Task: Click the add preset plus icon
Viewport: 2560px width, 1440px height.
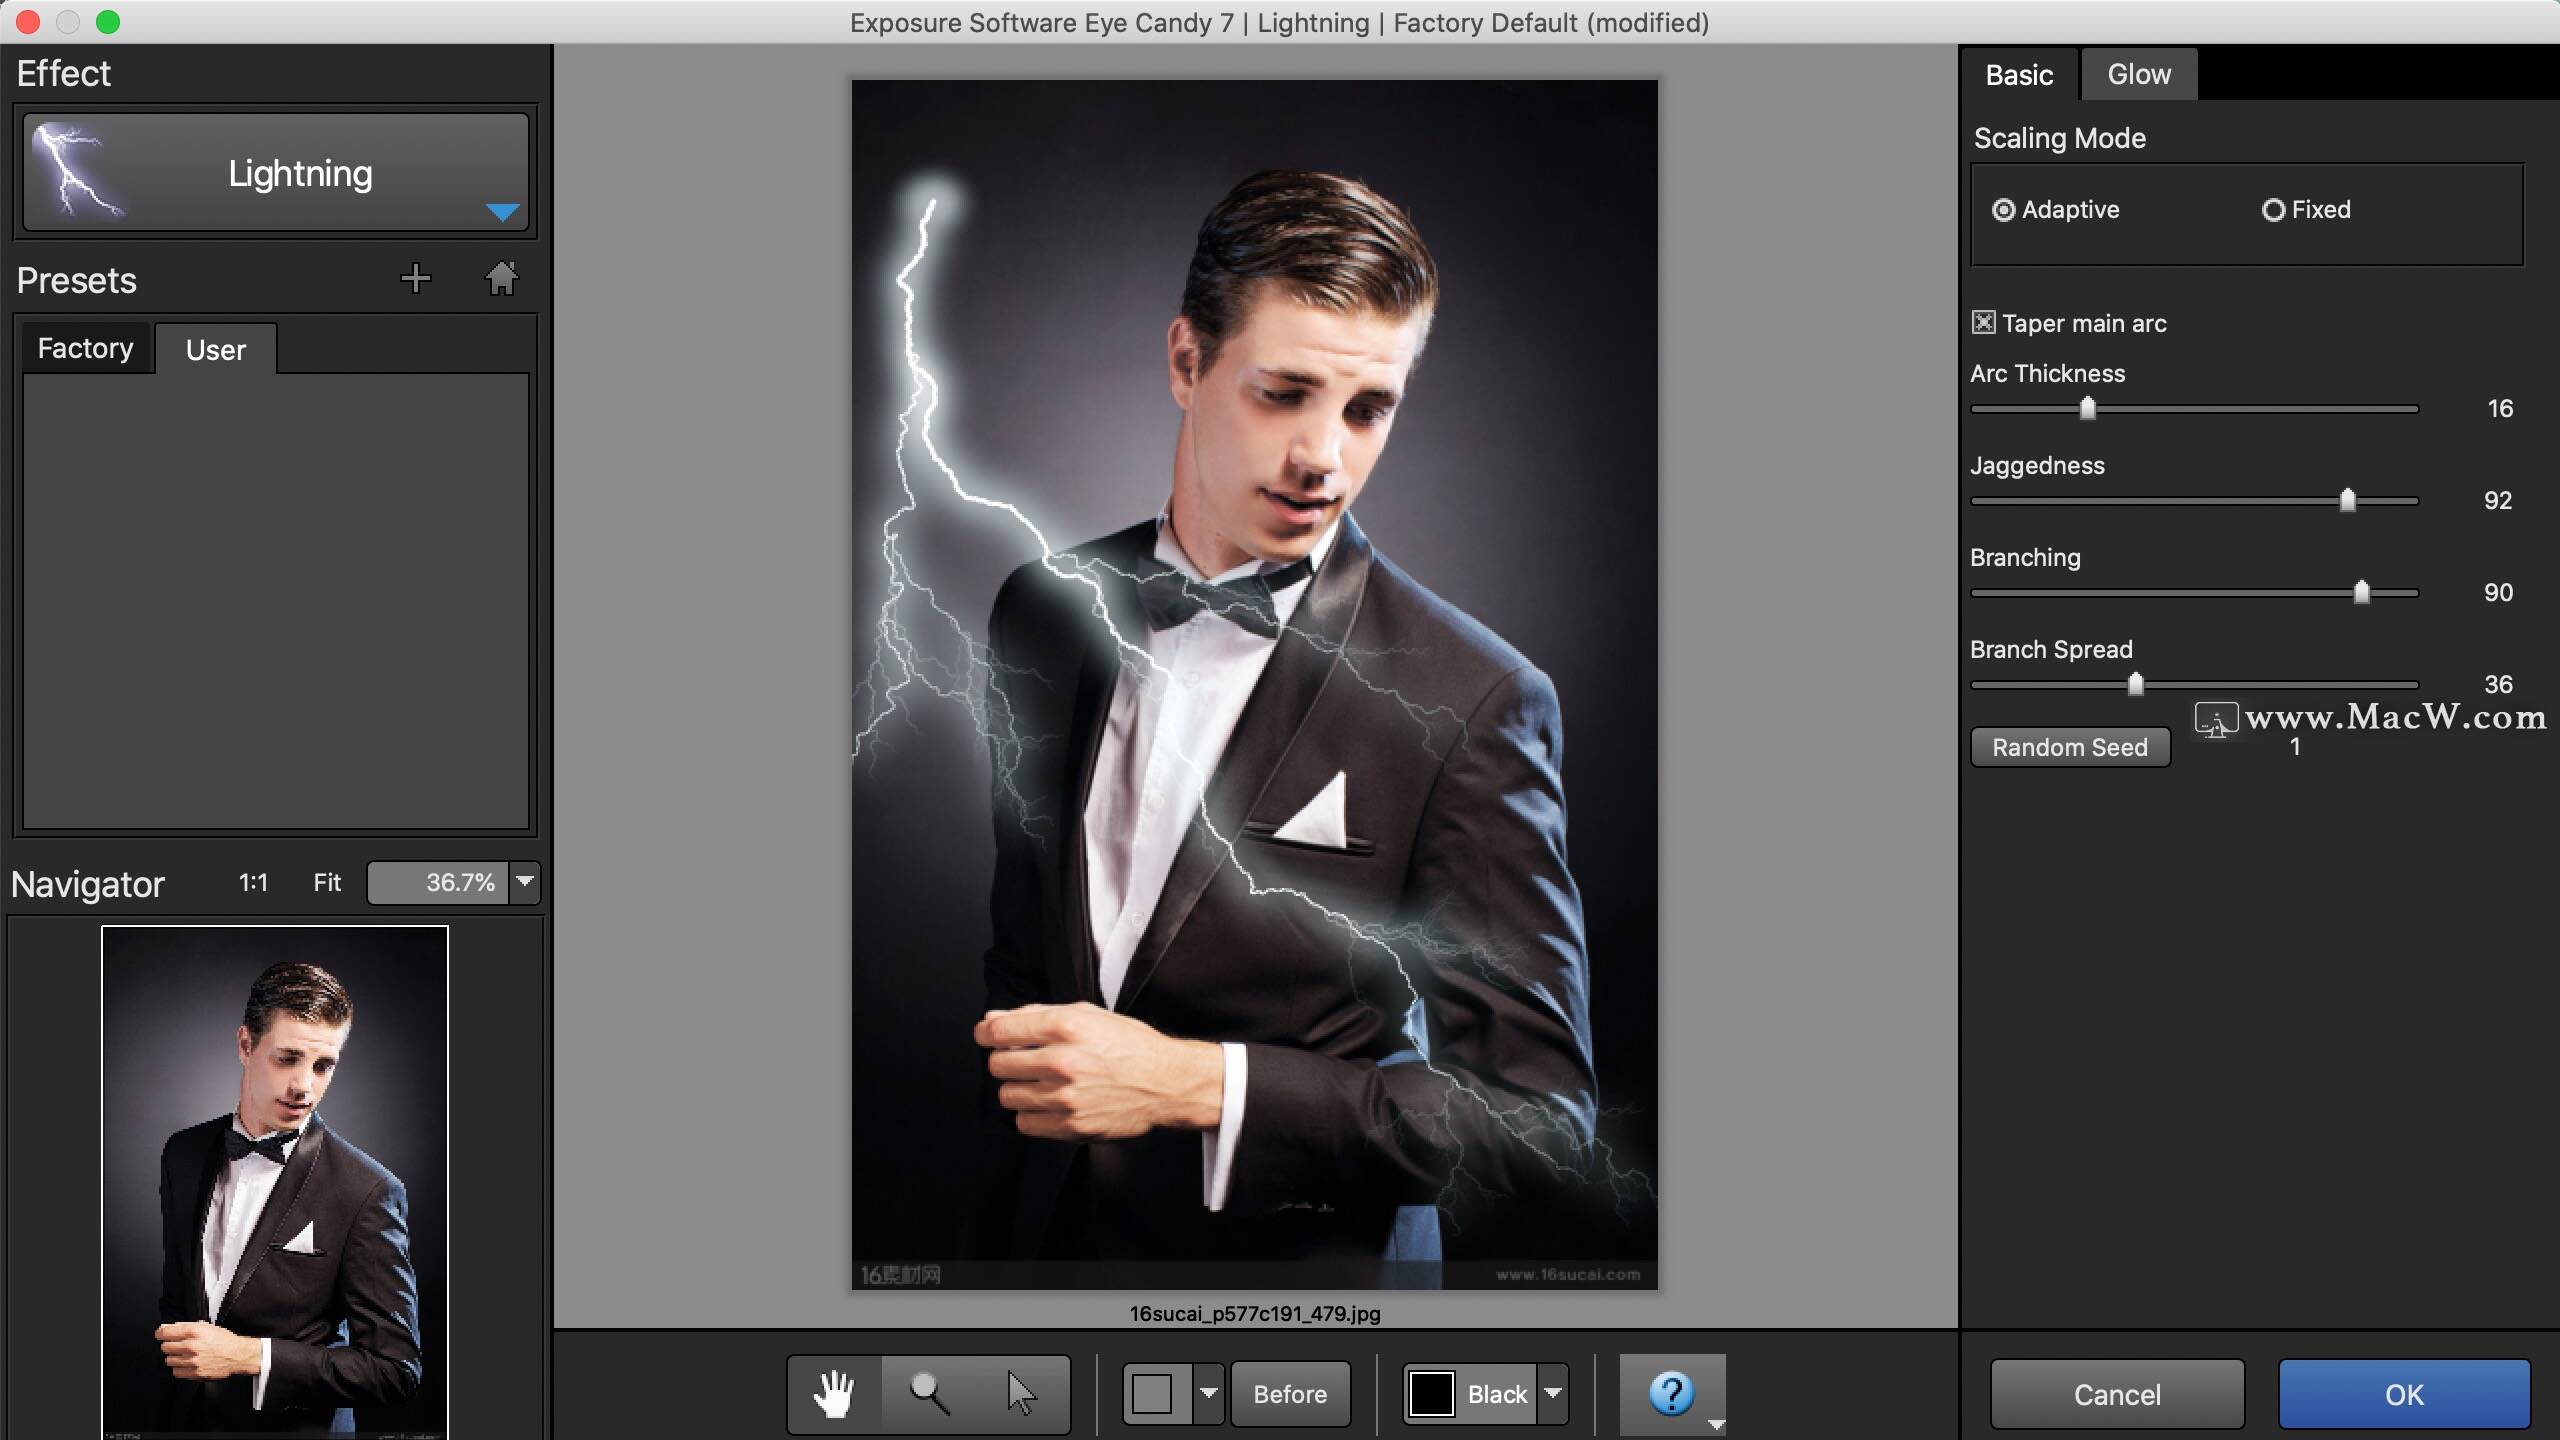Action: tap(415, 279)
